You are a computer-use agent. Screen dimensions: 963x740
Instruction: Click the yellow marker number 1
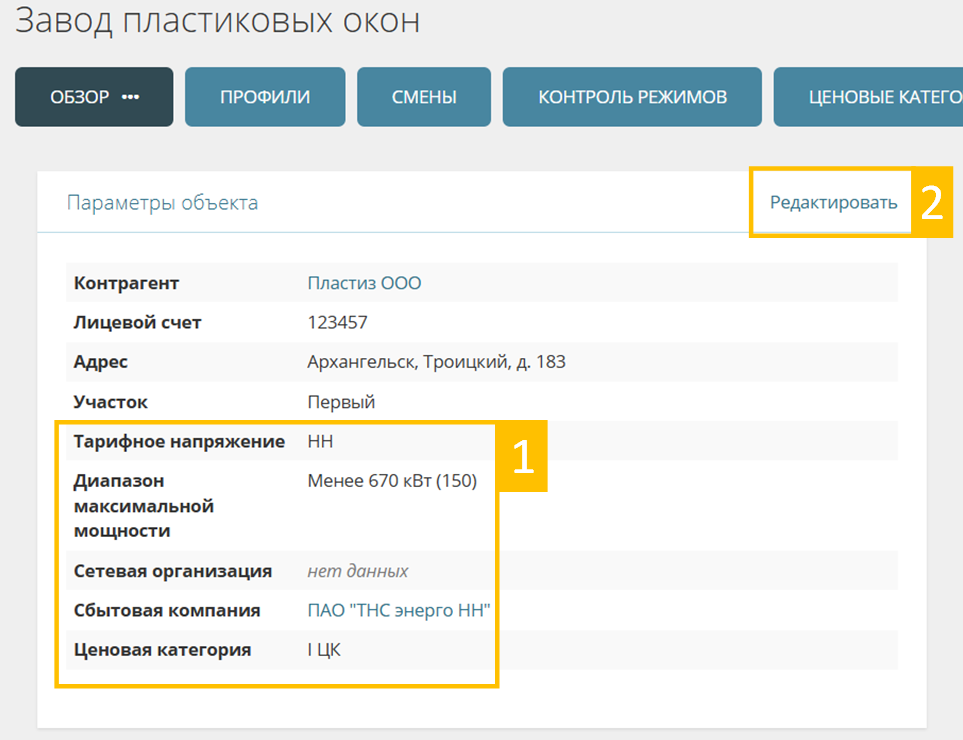point(523,457)
